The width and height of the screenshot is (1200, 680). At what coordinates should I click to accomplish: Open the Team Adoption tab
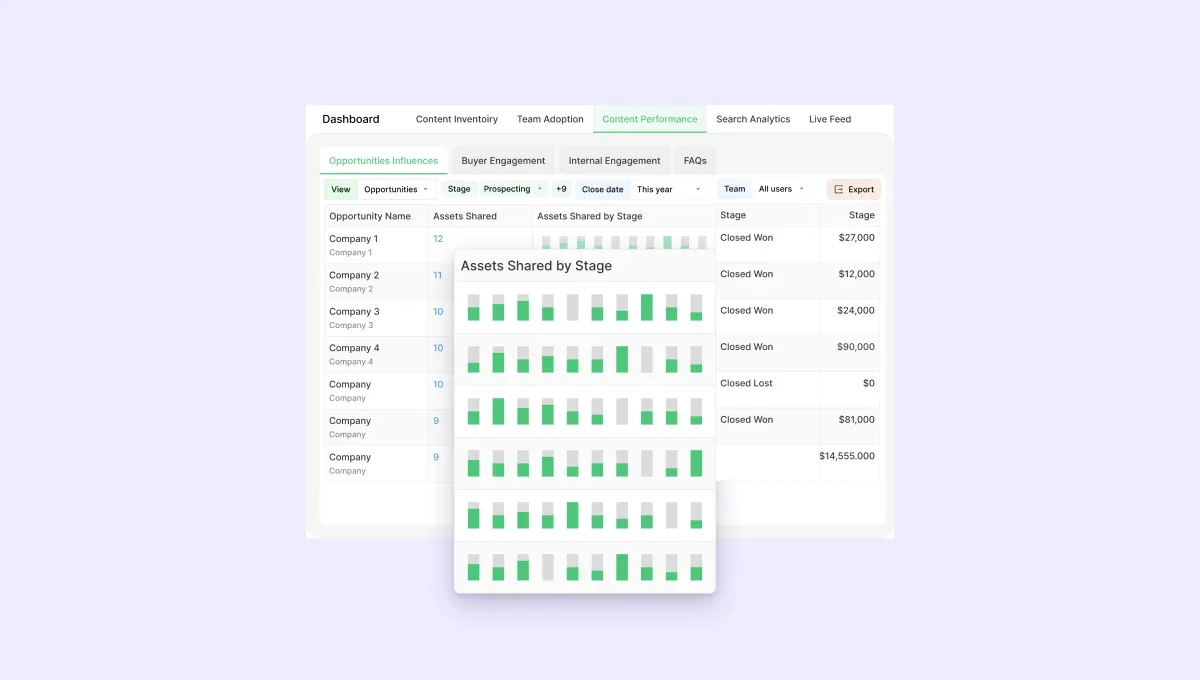[550, 119]
